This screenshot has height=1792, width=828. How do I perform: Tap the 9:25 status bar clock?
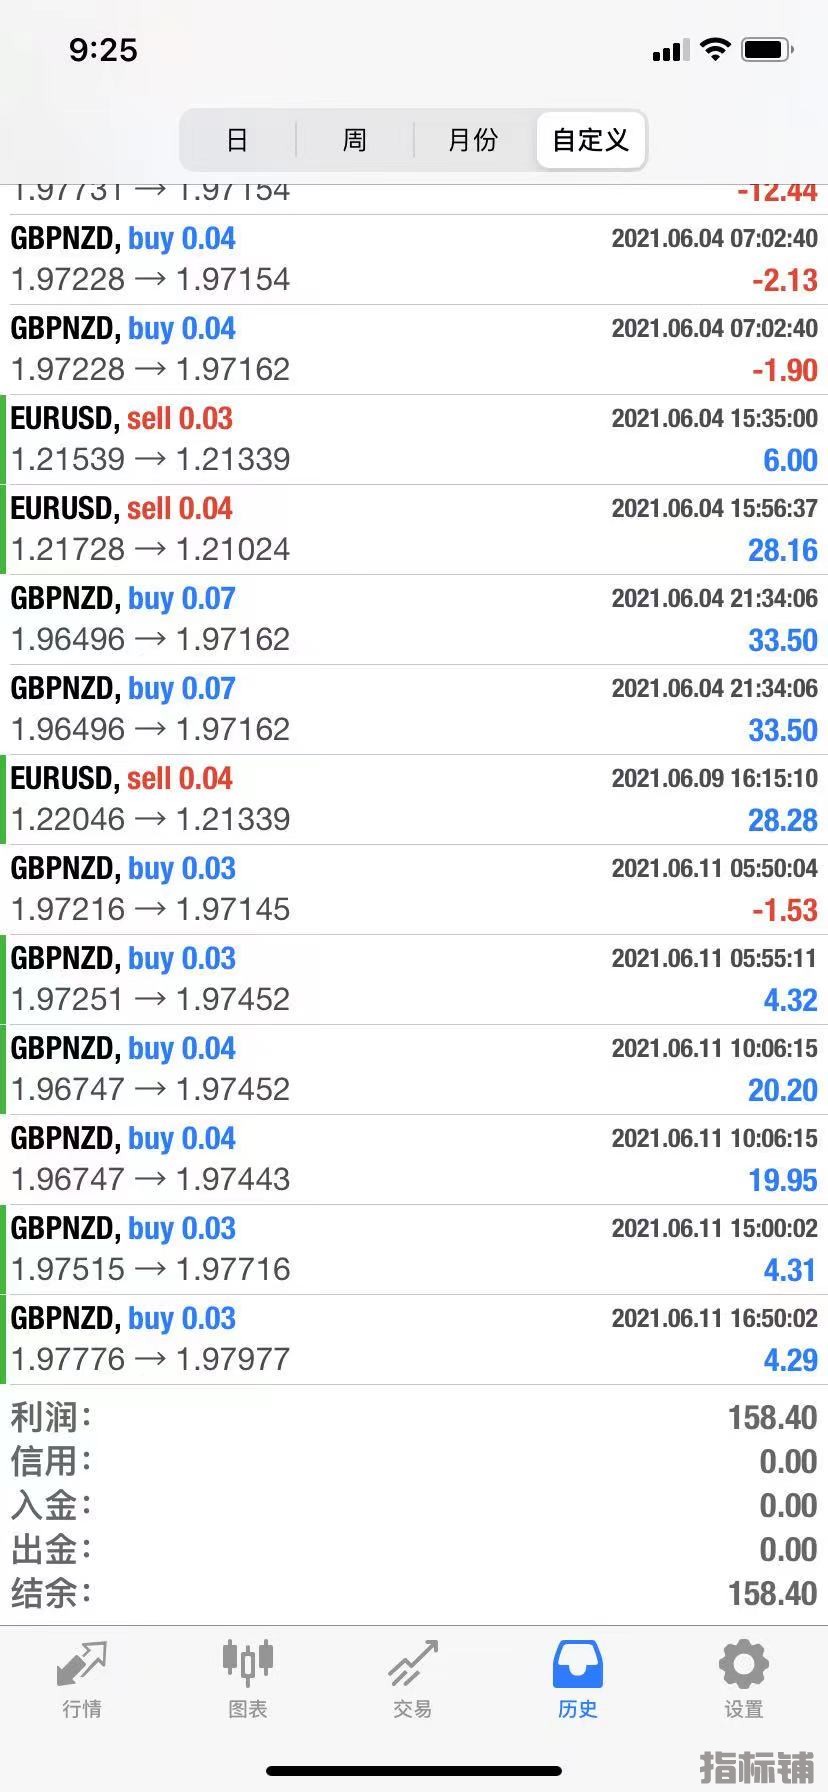coord(103,50)
